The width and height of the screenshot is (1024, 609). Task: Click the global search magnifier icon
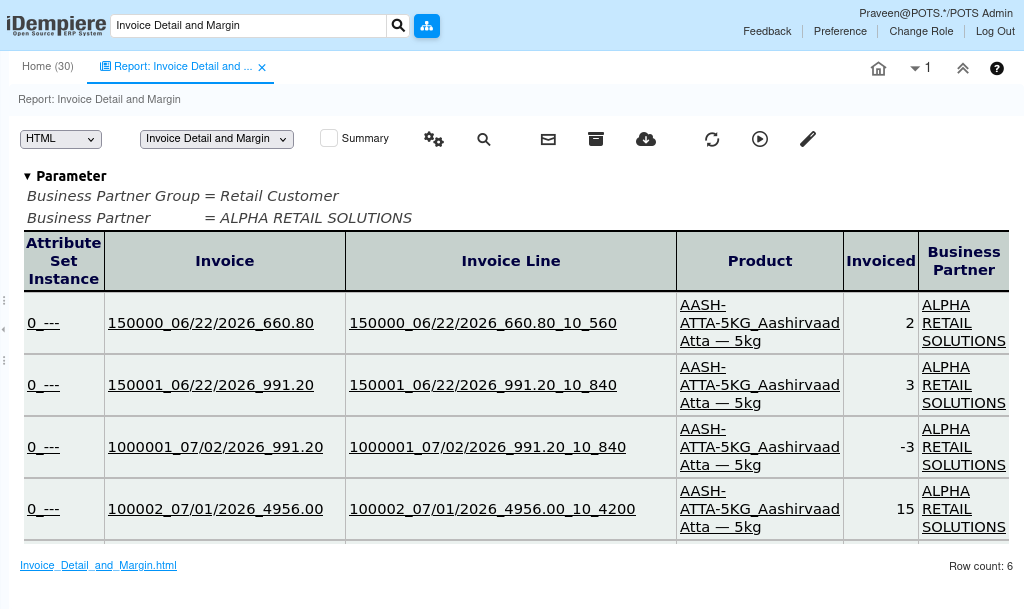(x=398, y=25)
